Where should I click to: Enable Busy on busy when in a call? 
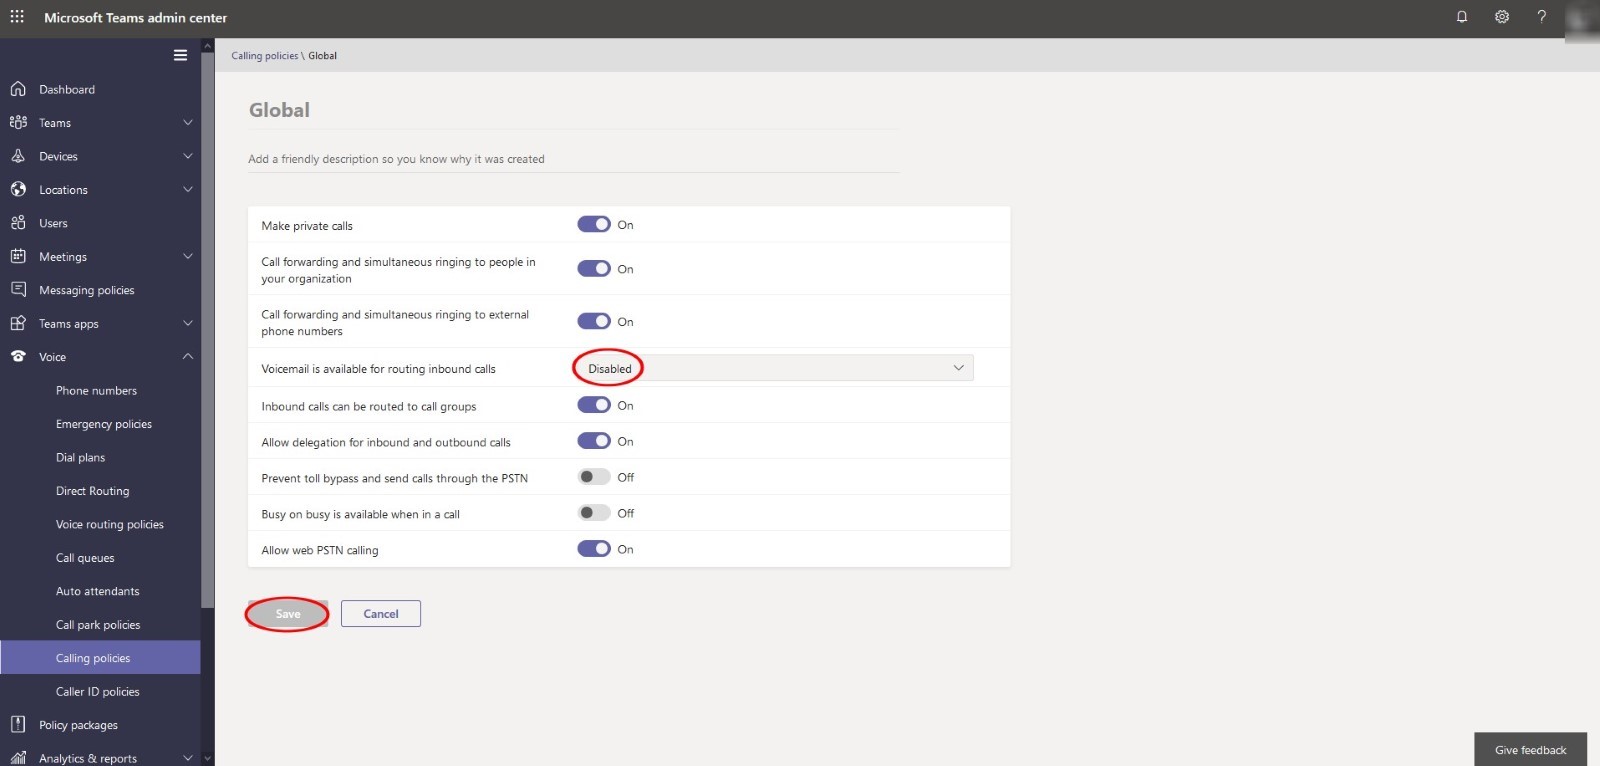594,513
